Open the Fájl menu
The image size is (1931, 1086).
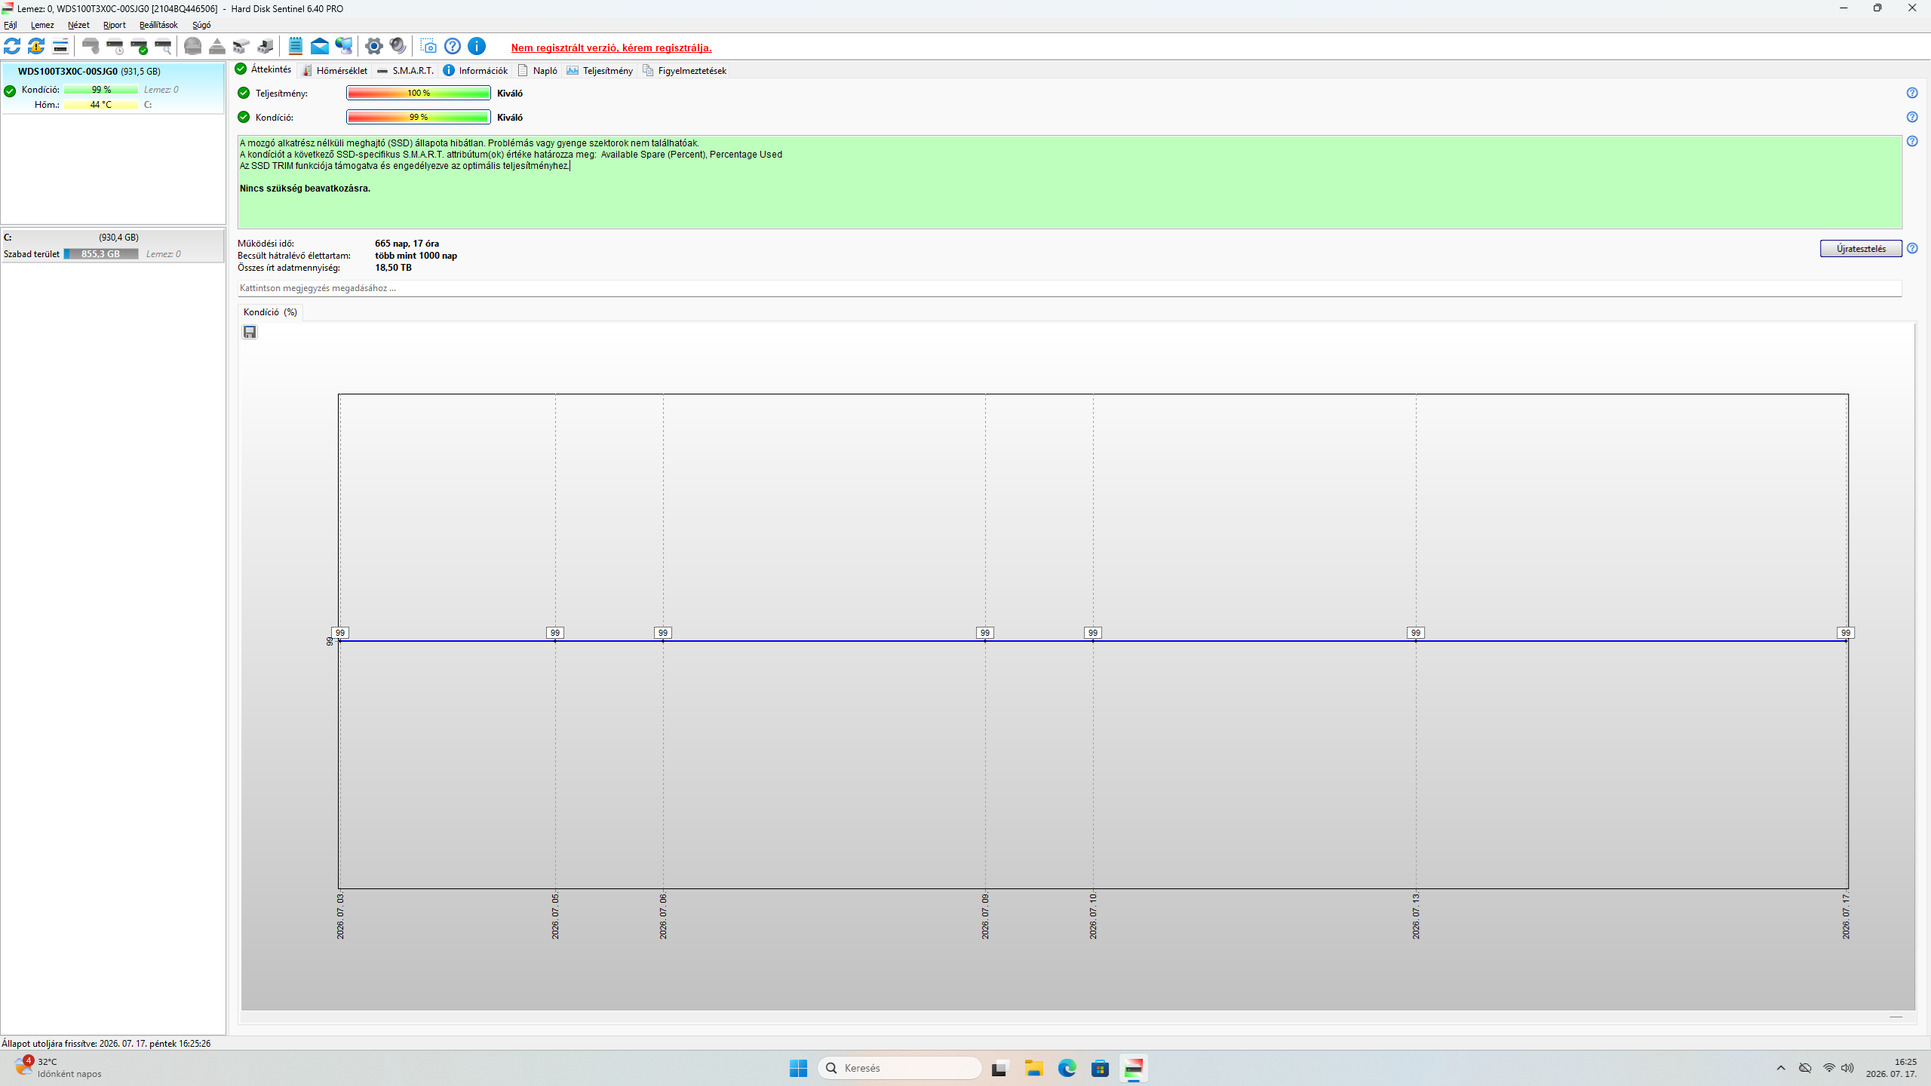(x=10, y=25)
